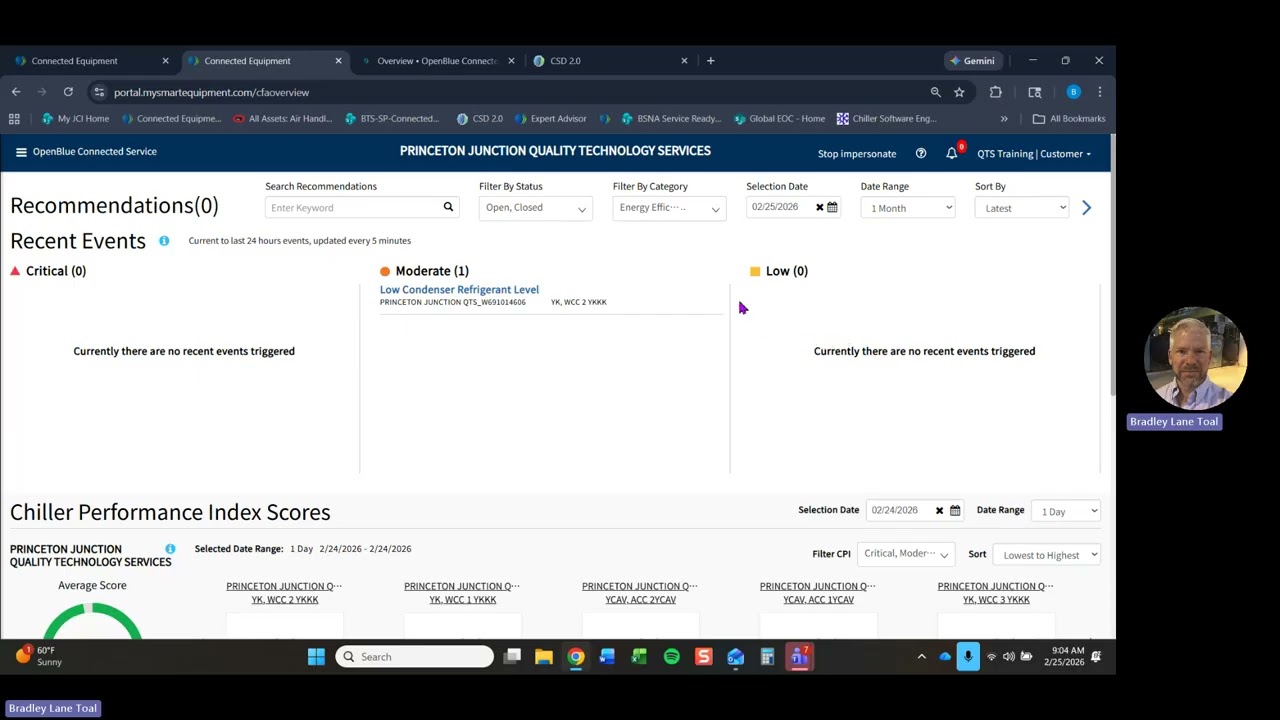Open calendar for Recommendations selection date
Viewport: 1280px width, 720px height.
[832, 207]
